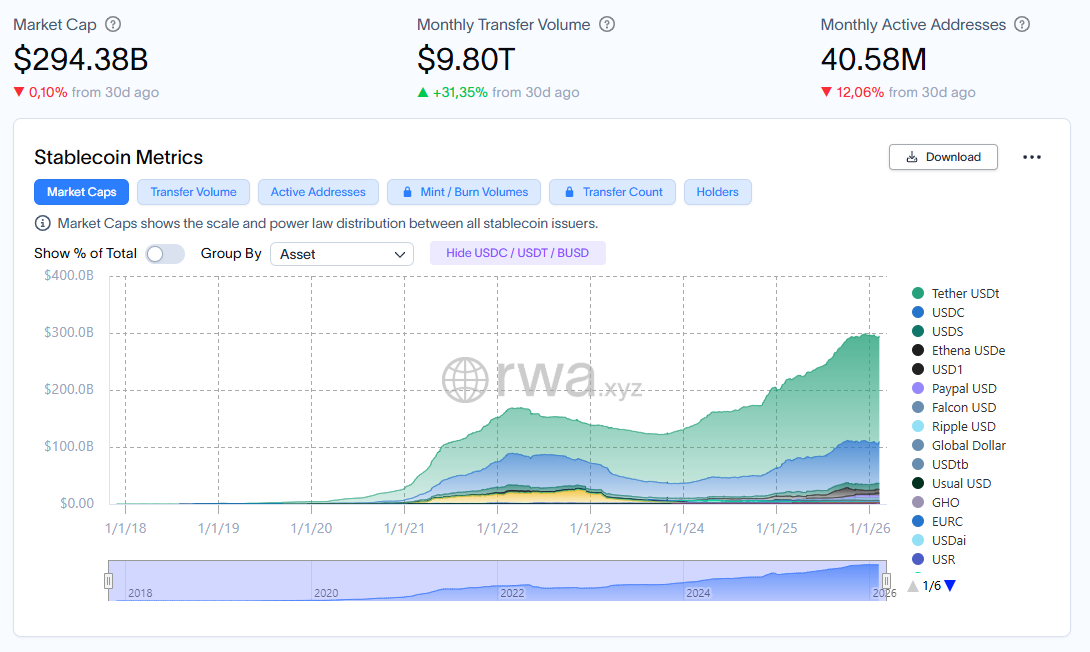Image resolution: width=1090 pixels, height=652 pixels.
Task: Click the 0,10% decrease text
Action: pos(48,92)
